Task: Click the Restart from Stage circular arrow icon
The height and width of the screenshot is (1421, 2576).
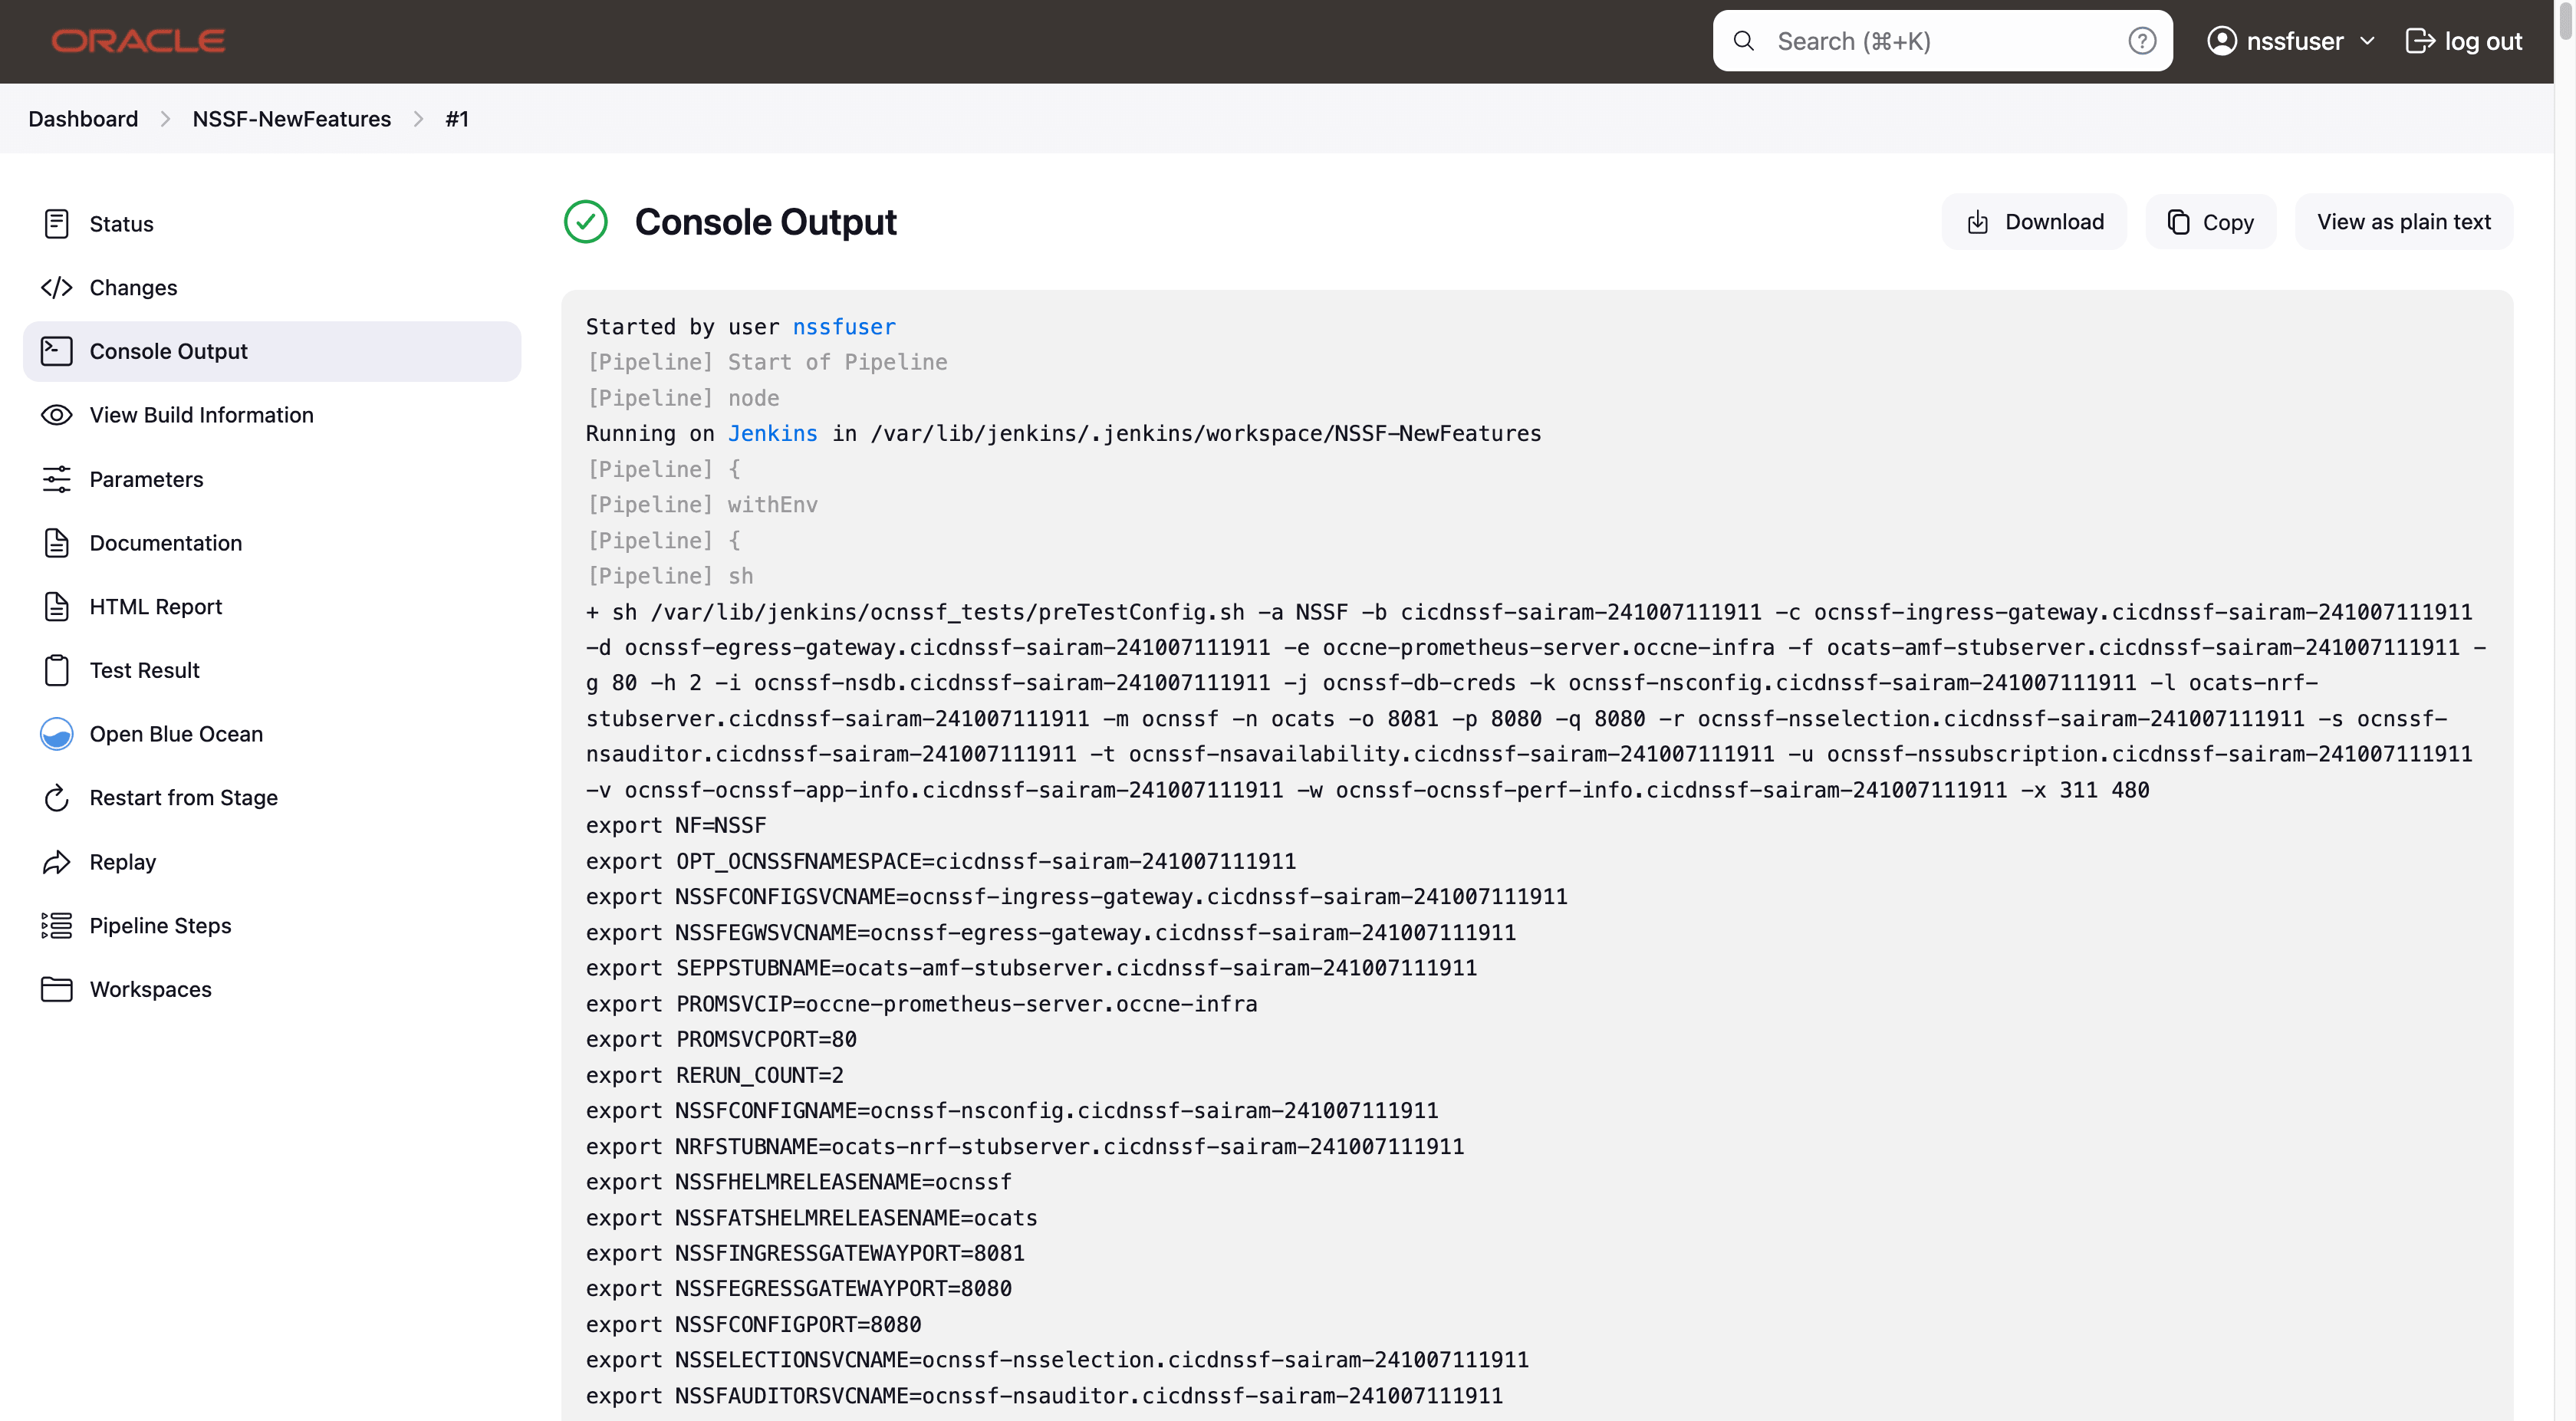Action: [x=56, y=798]
